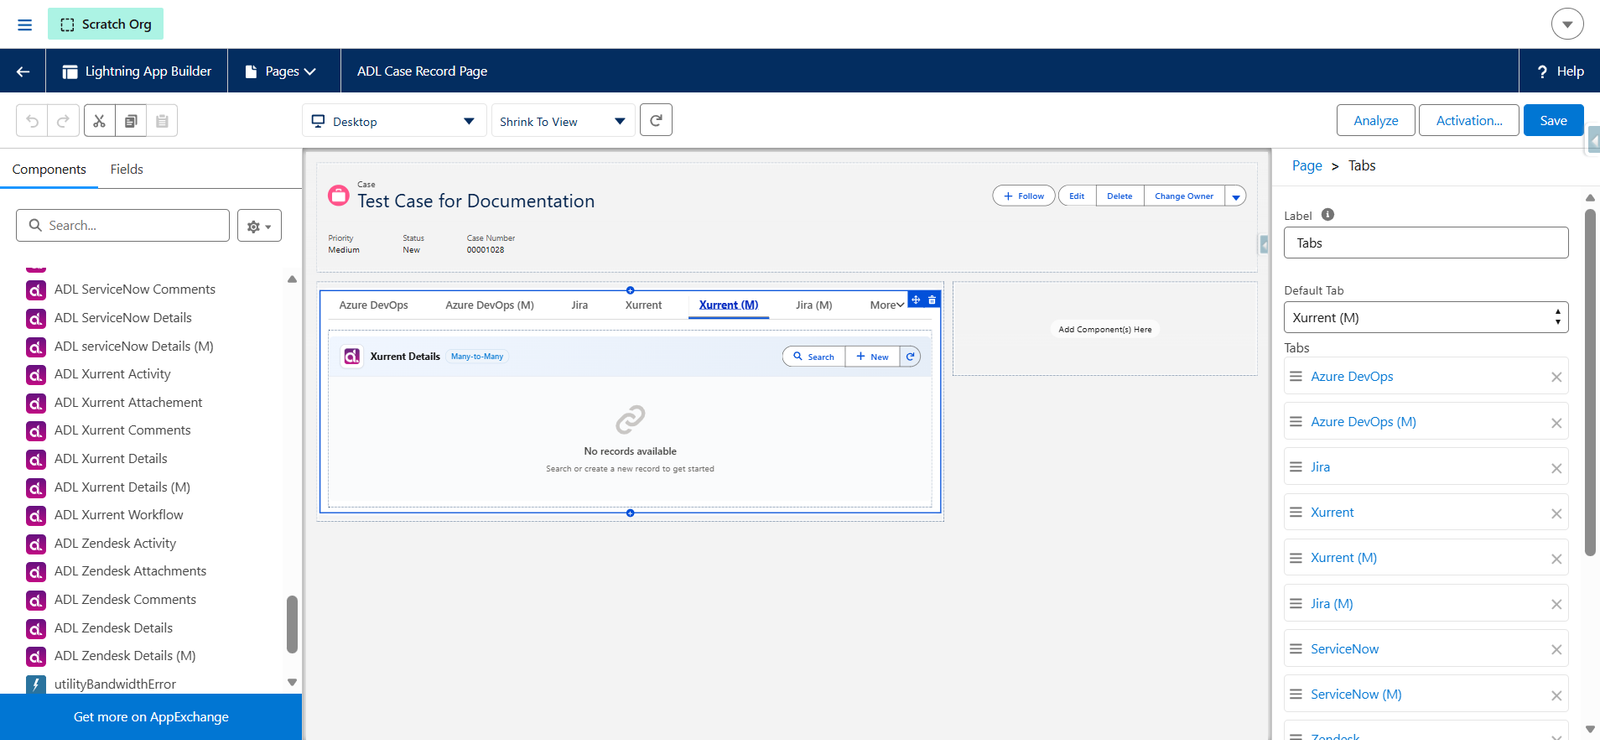Click the utilityBandwidthError lightning icon
This screenshot has width=1600, height=740.
[36, 685]
